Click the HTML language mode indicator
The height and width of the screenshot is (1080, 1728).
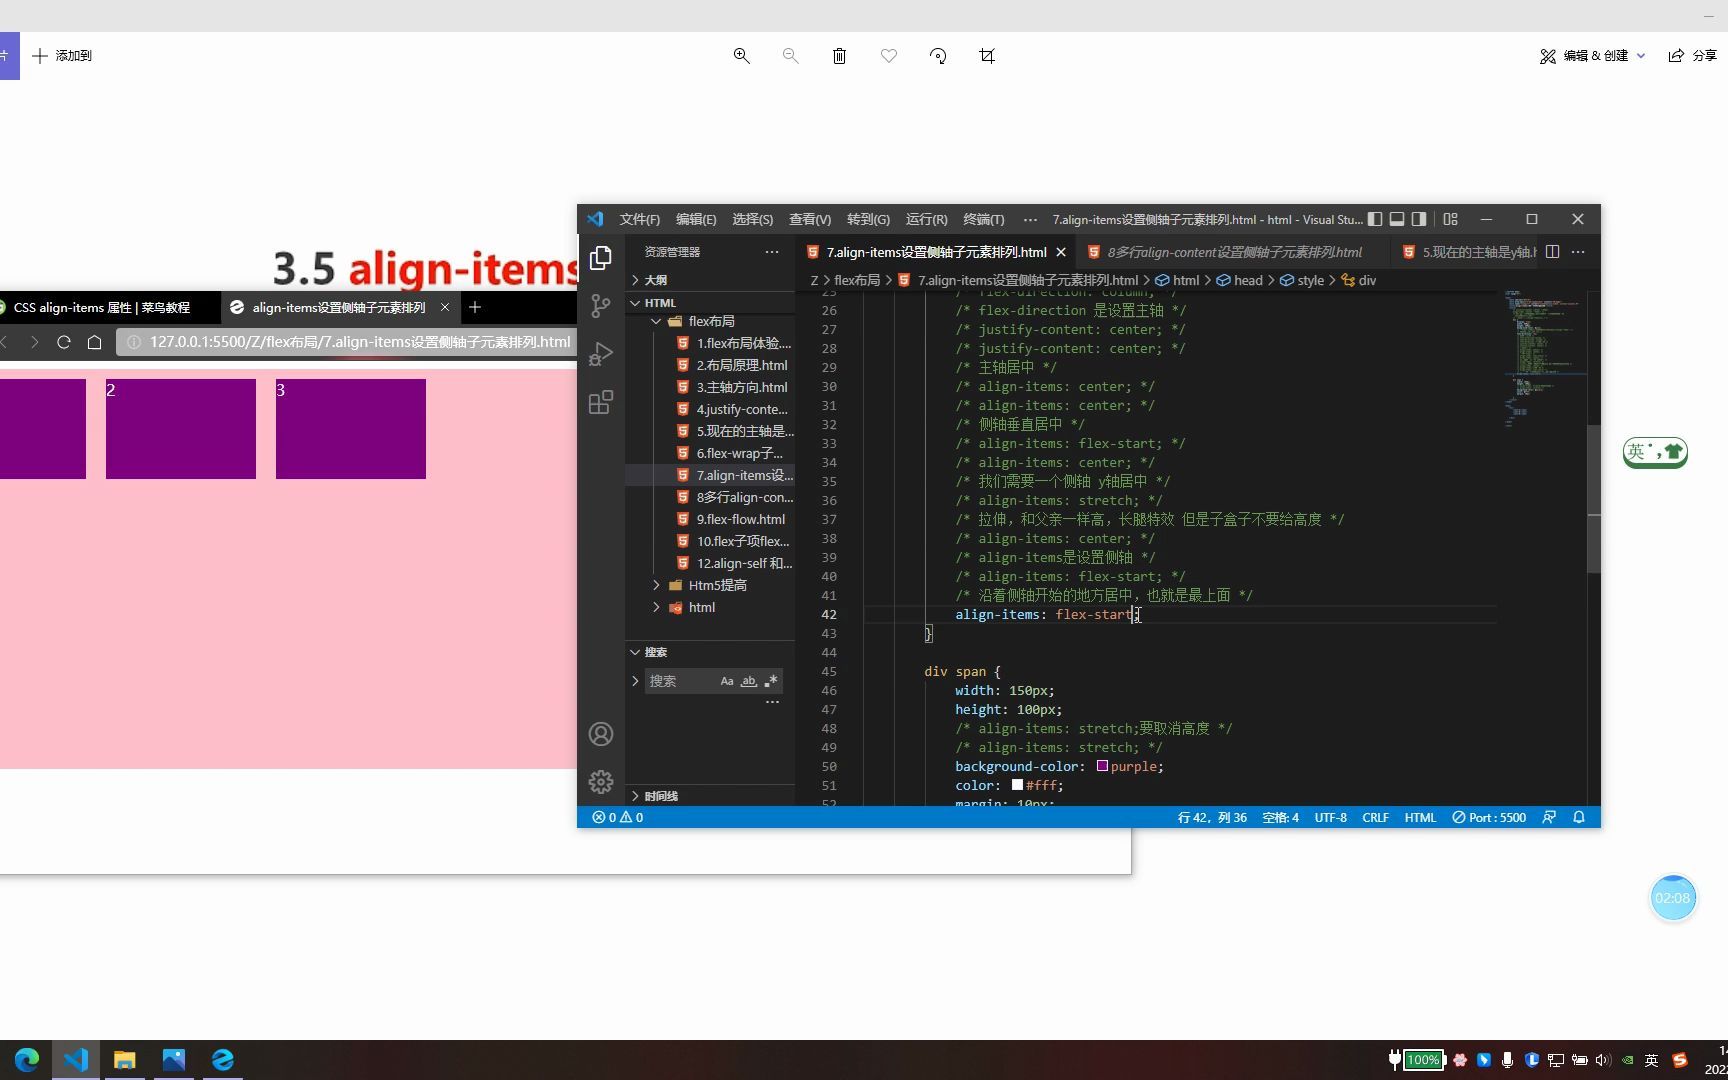click(x=1420, y=817)
